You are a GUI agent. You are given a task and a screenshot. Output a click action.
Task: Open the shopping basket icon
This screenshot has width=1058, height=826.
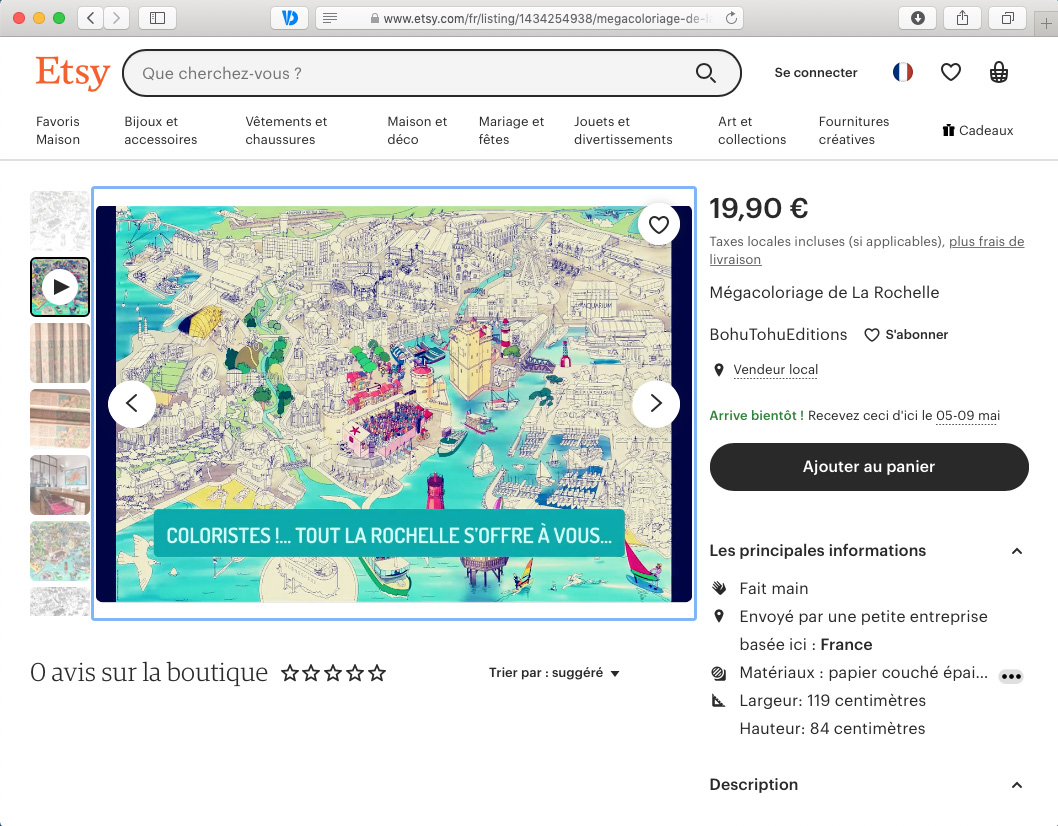[x=998, y=72]
